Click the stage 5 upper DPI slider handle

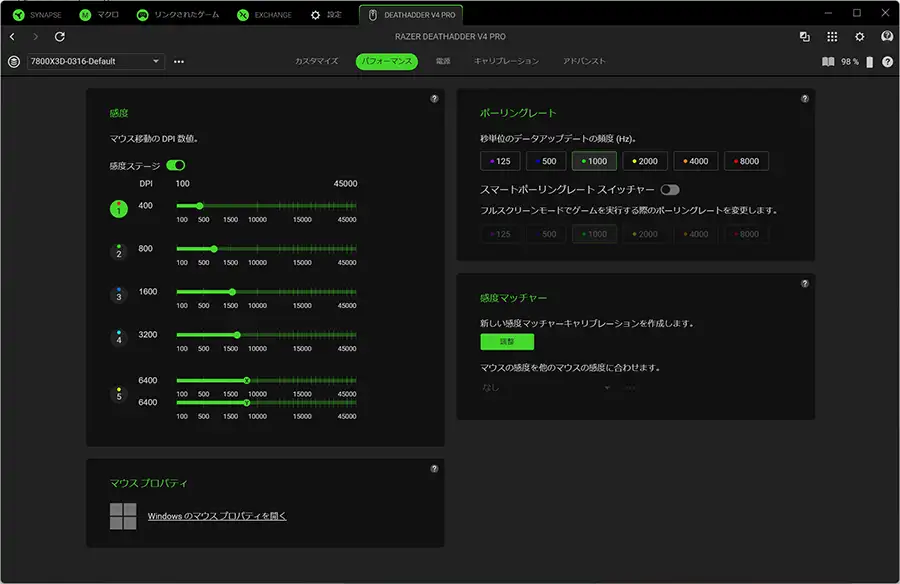tap(247, 380)
